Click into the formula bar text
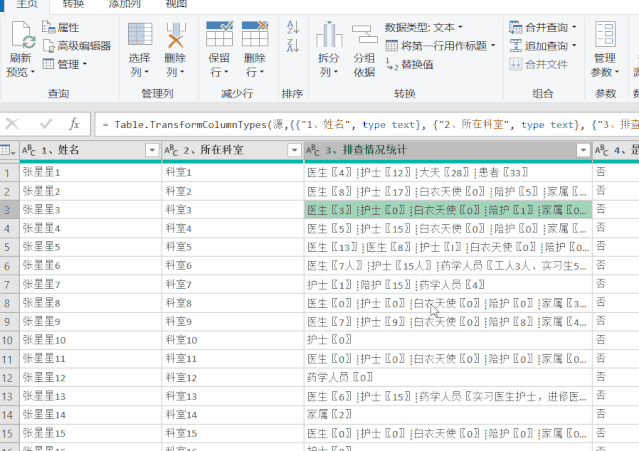The width and height of the screenshot is (639, 451). (367, 124)
